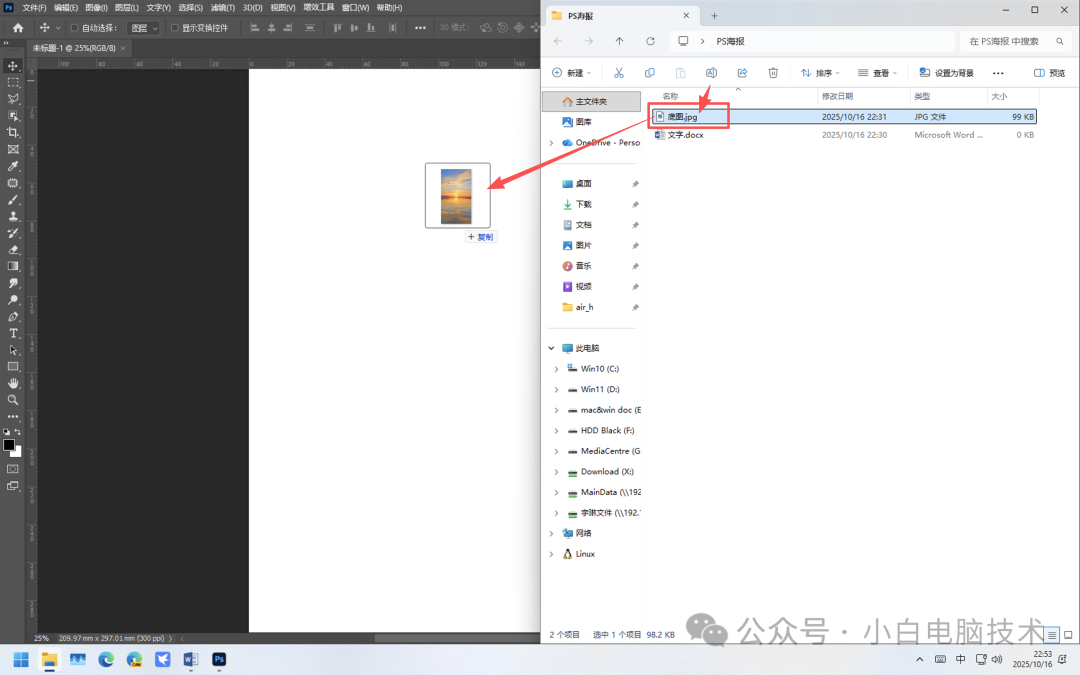Image resolution: width=1080 pixels, height=675 pixels.
Task: Open the 排序 sort dropdown
Action: tap(820, 72)
